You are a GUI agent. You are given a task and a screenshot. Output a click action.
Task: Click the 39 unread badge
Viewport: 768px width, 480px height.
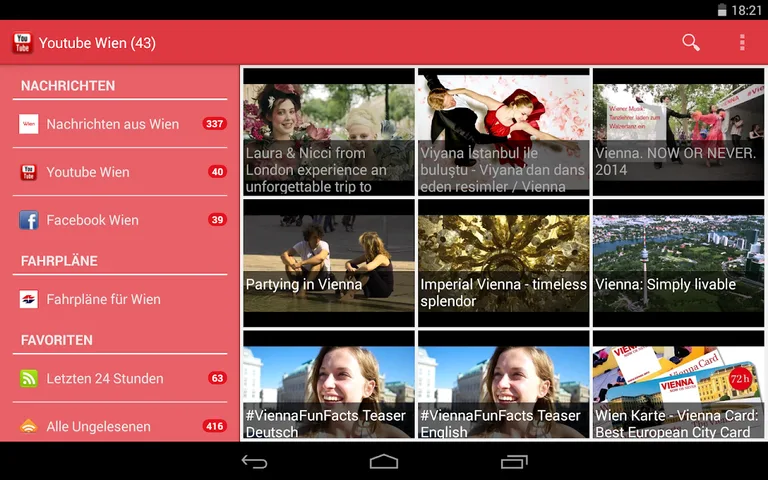click(x=217, y=220)
